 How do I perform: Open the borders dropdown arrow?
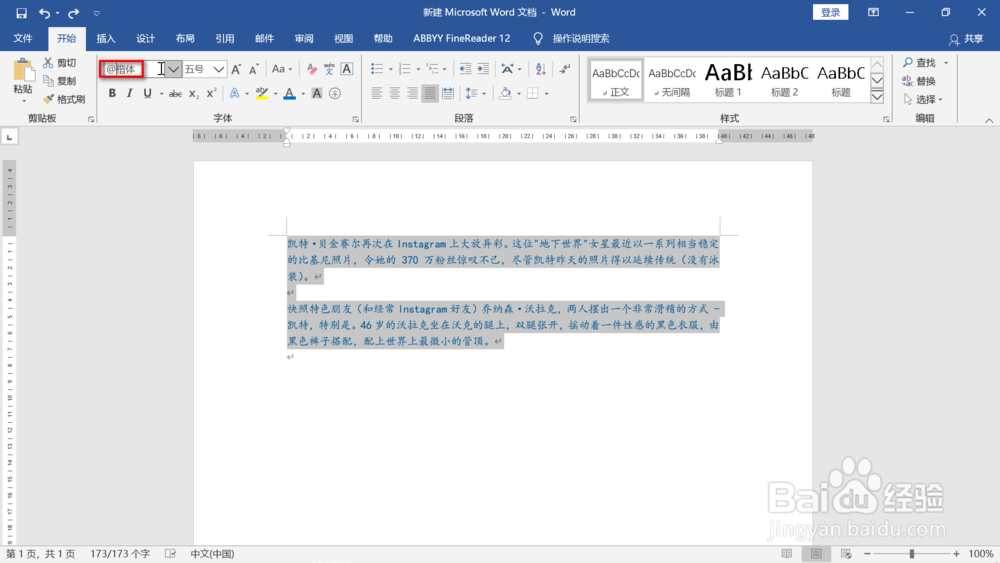pos(547,94)
